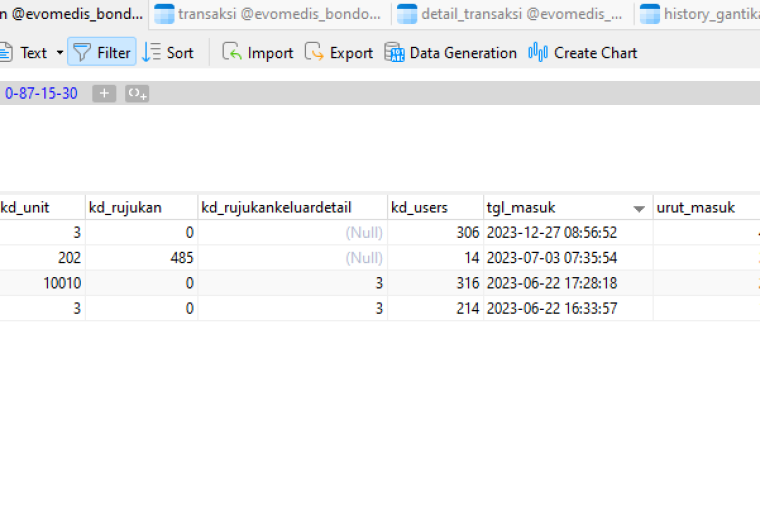Open tgl_masuk column sort dropdown arrow
Screen dimensions: 760x520
tap(639, 208)
